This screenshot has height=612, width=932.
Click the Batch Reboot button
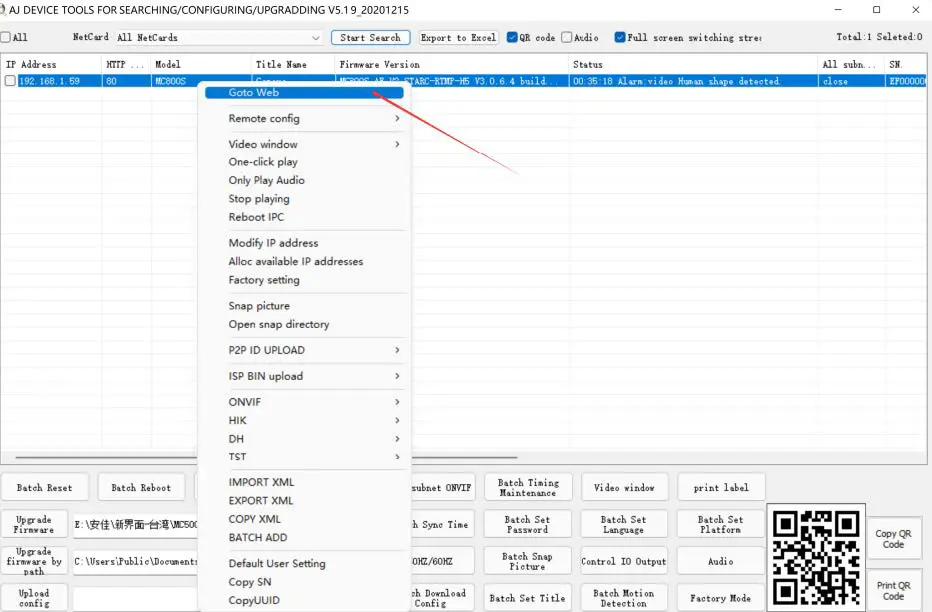pos(141,488)
